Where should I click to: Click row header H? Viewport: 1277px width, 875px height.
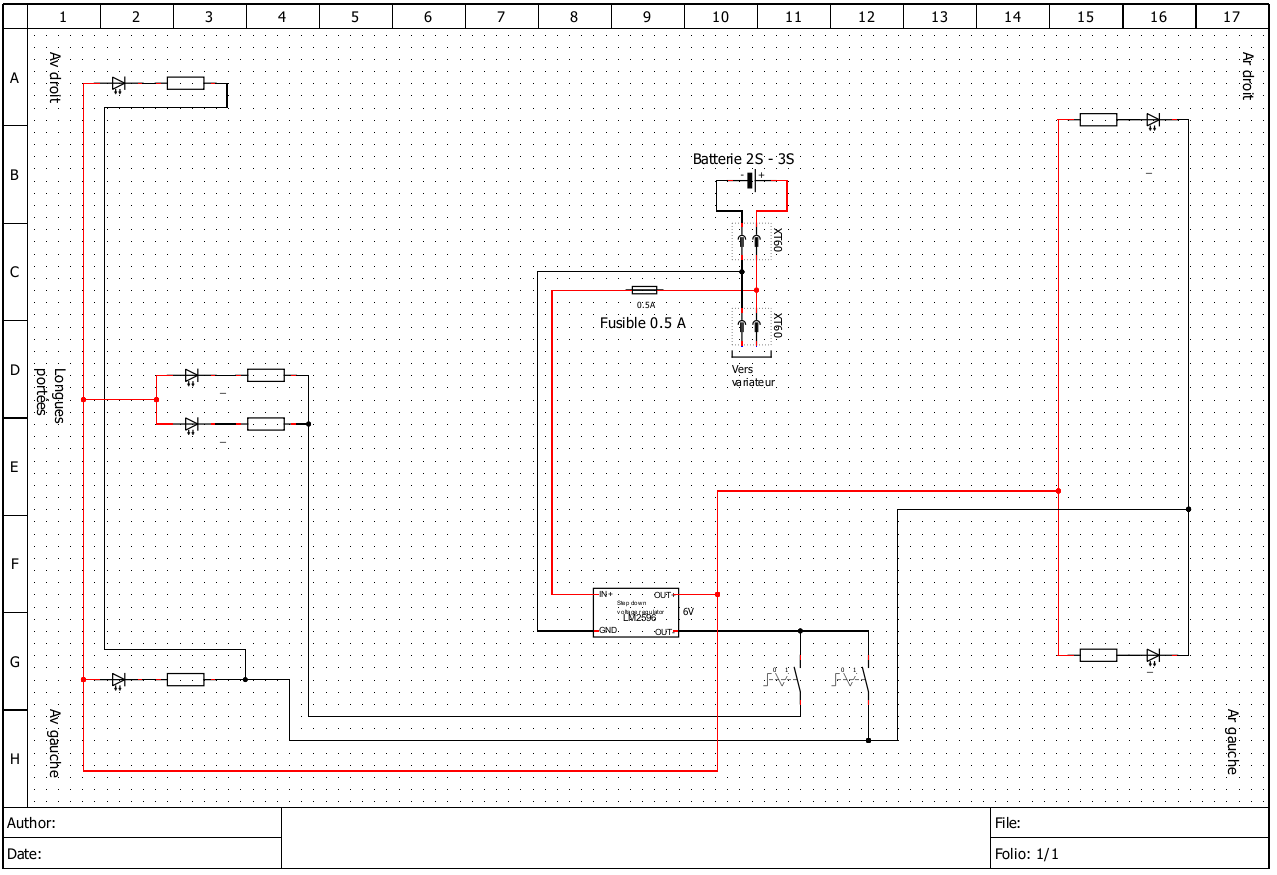tap(15, 759)
